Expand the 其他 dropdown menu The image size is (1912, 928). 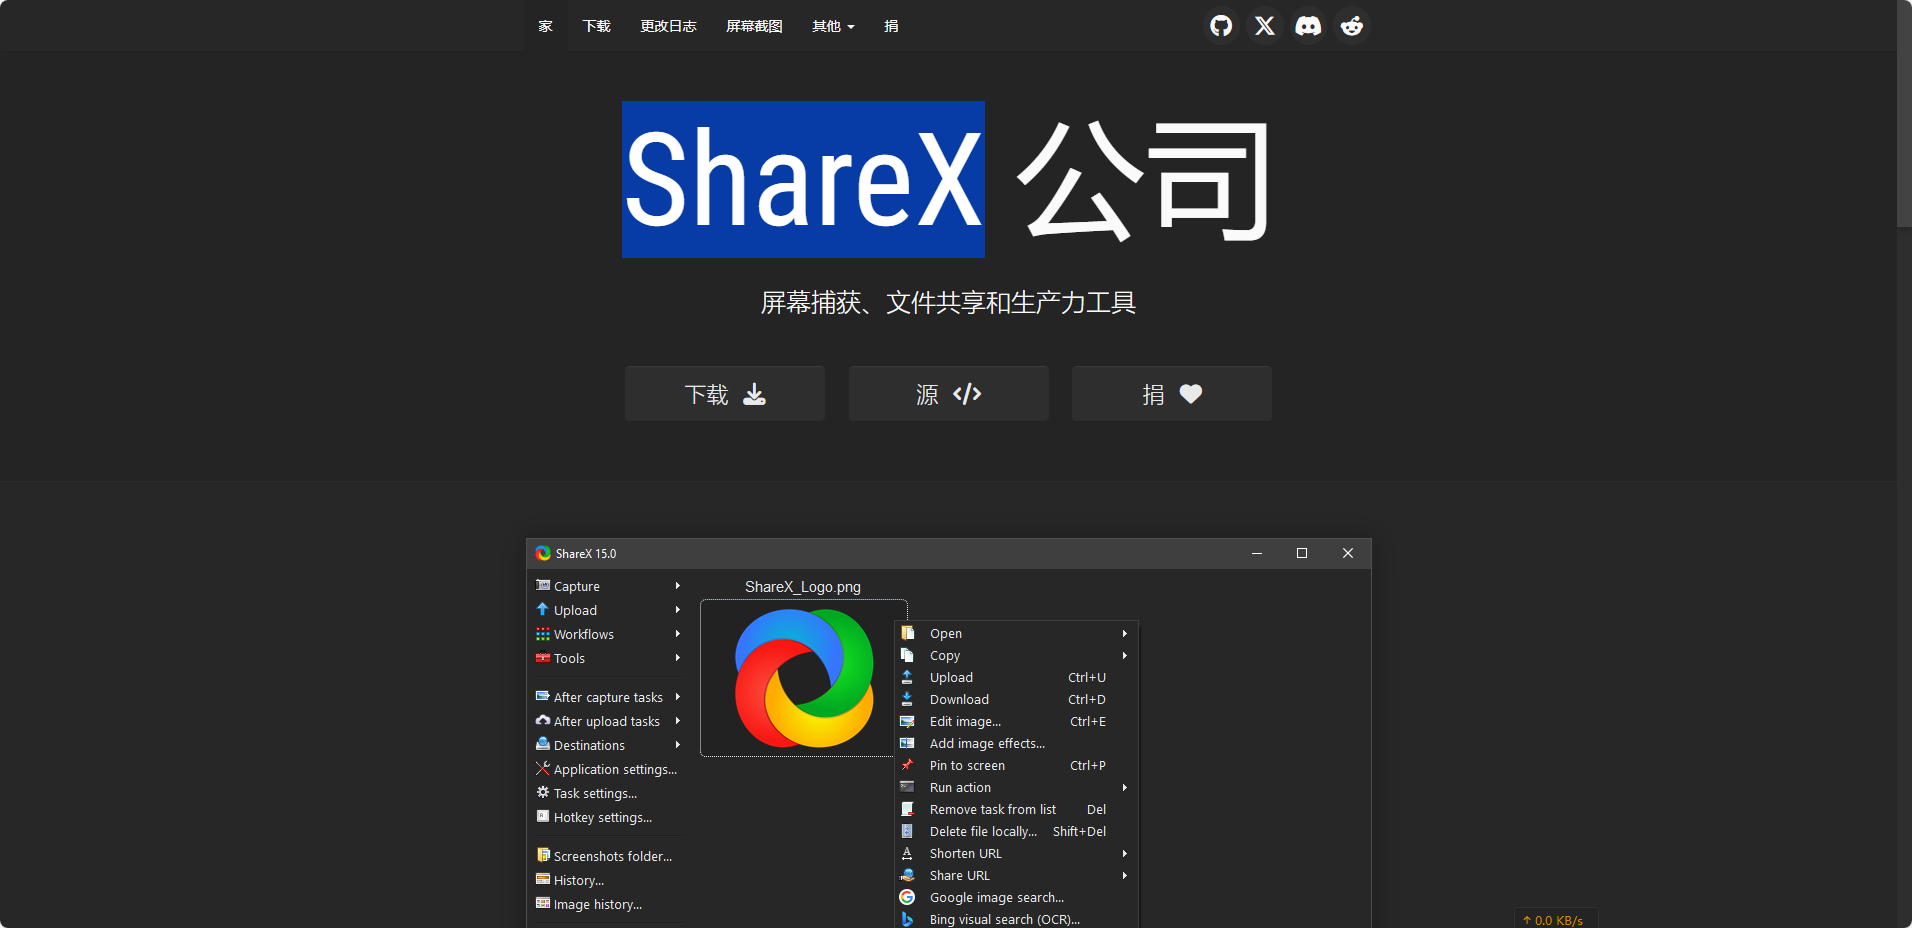833,26
